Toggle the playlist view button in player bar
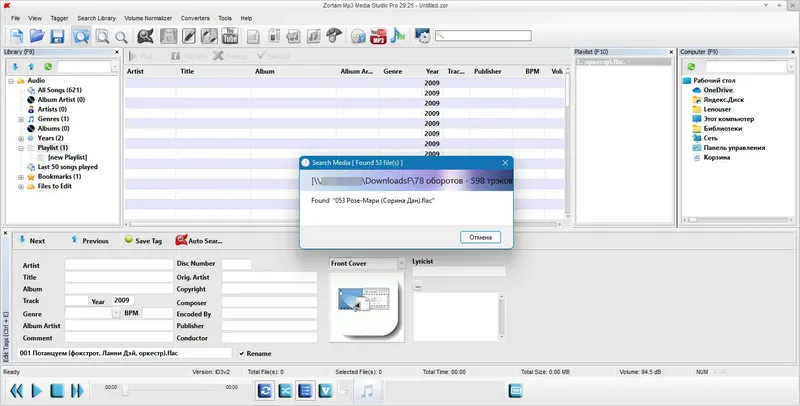The width and height of the screenshot is (800, 406). point(305,391)
